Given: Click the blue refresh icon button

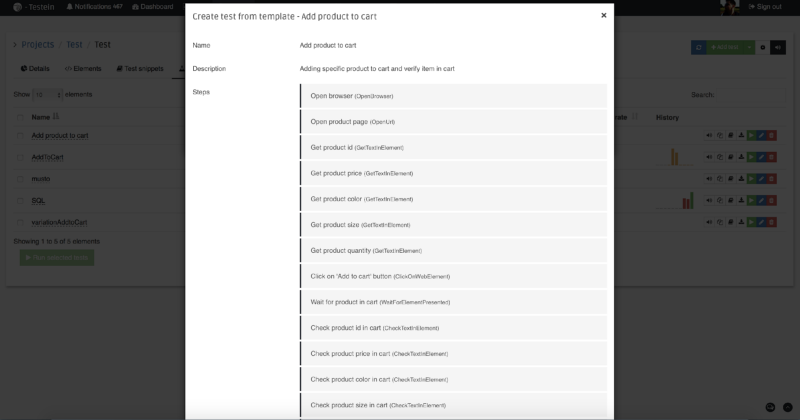Looking at the screenshot, I should click(x=698, y=47).
